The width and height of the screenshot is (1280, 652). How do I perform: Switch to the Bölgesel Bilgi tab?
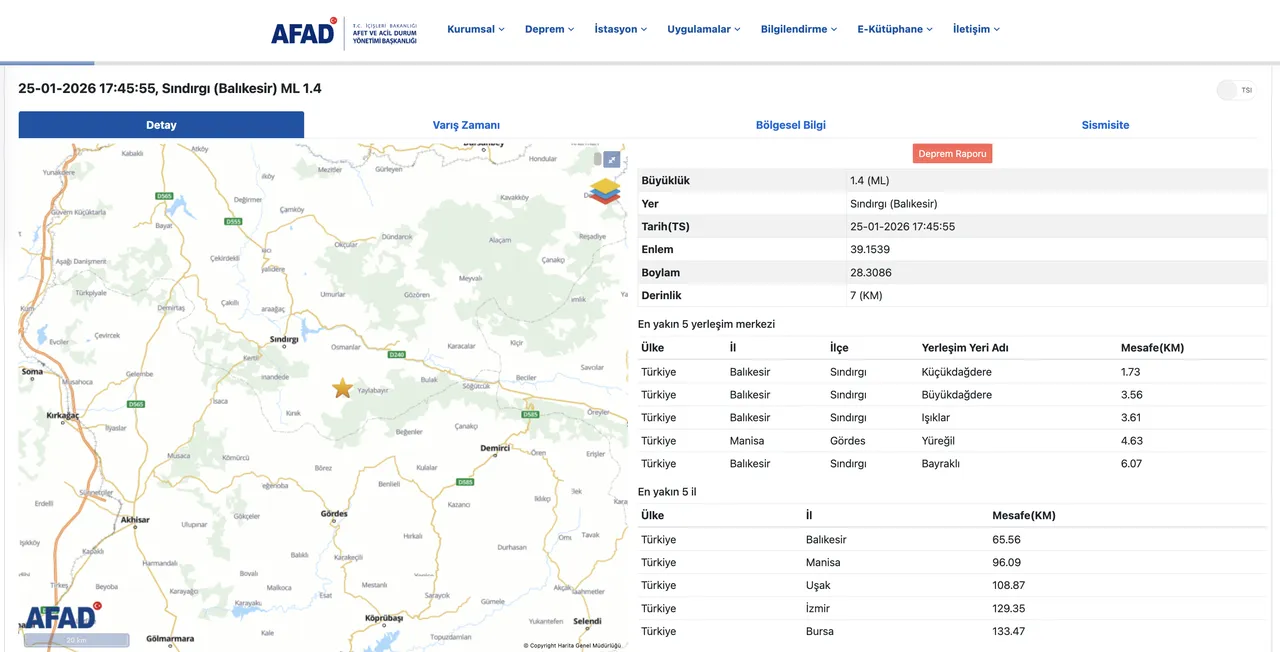tap(790, 125)
